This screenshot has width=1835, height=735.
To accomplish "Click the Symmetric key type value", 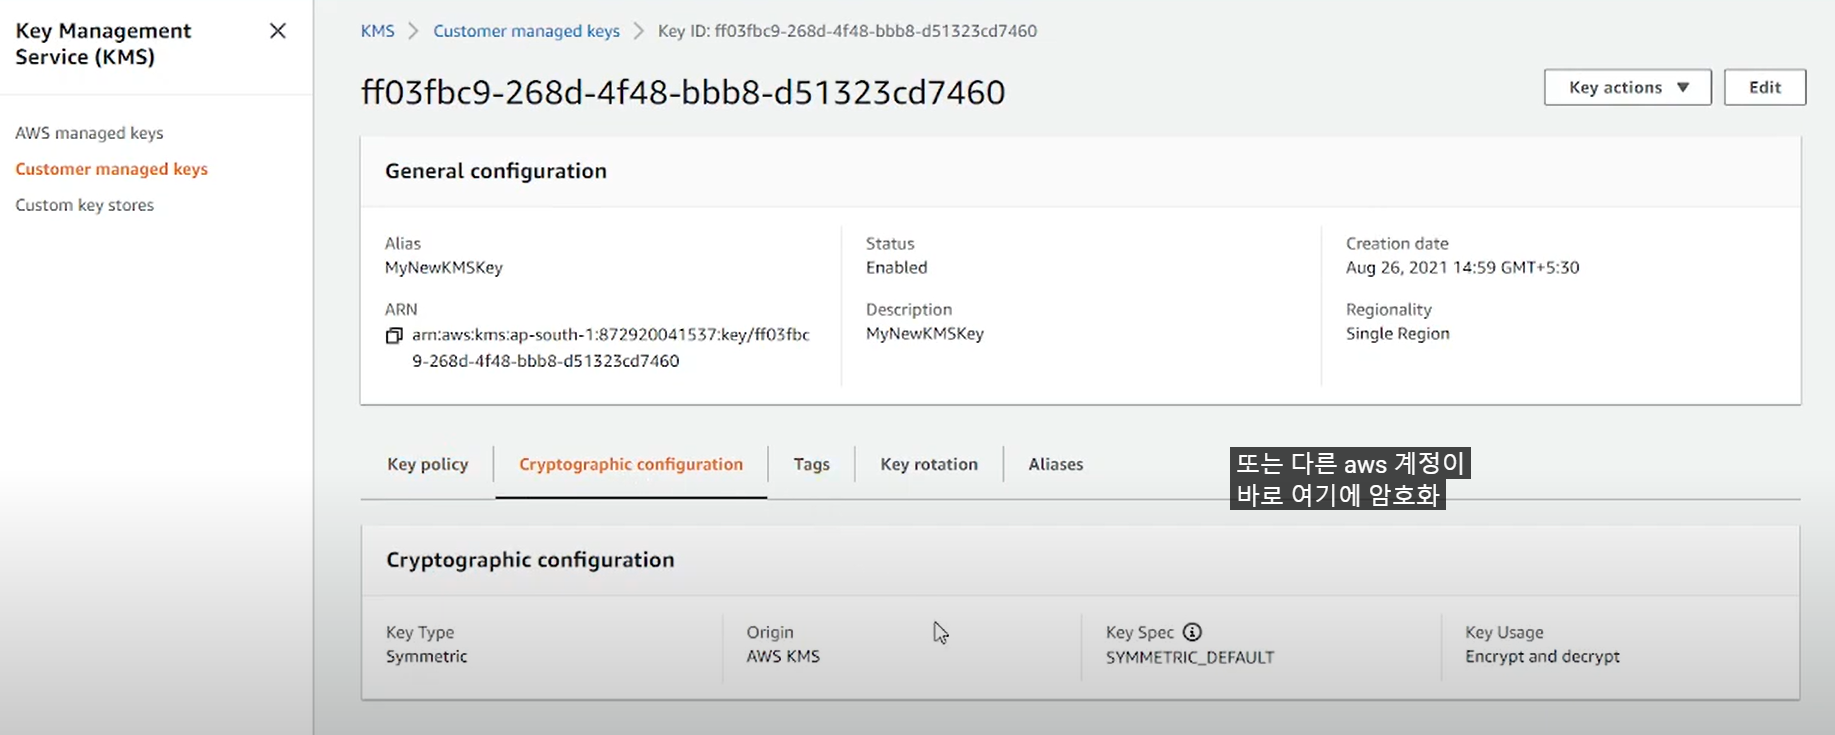I will click(x=426, y=656).
